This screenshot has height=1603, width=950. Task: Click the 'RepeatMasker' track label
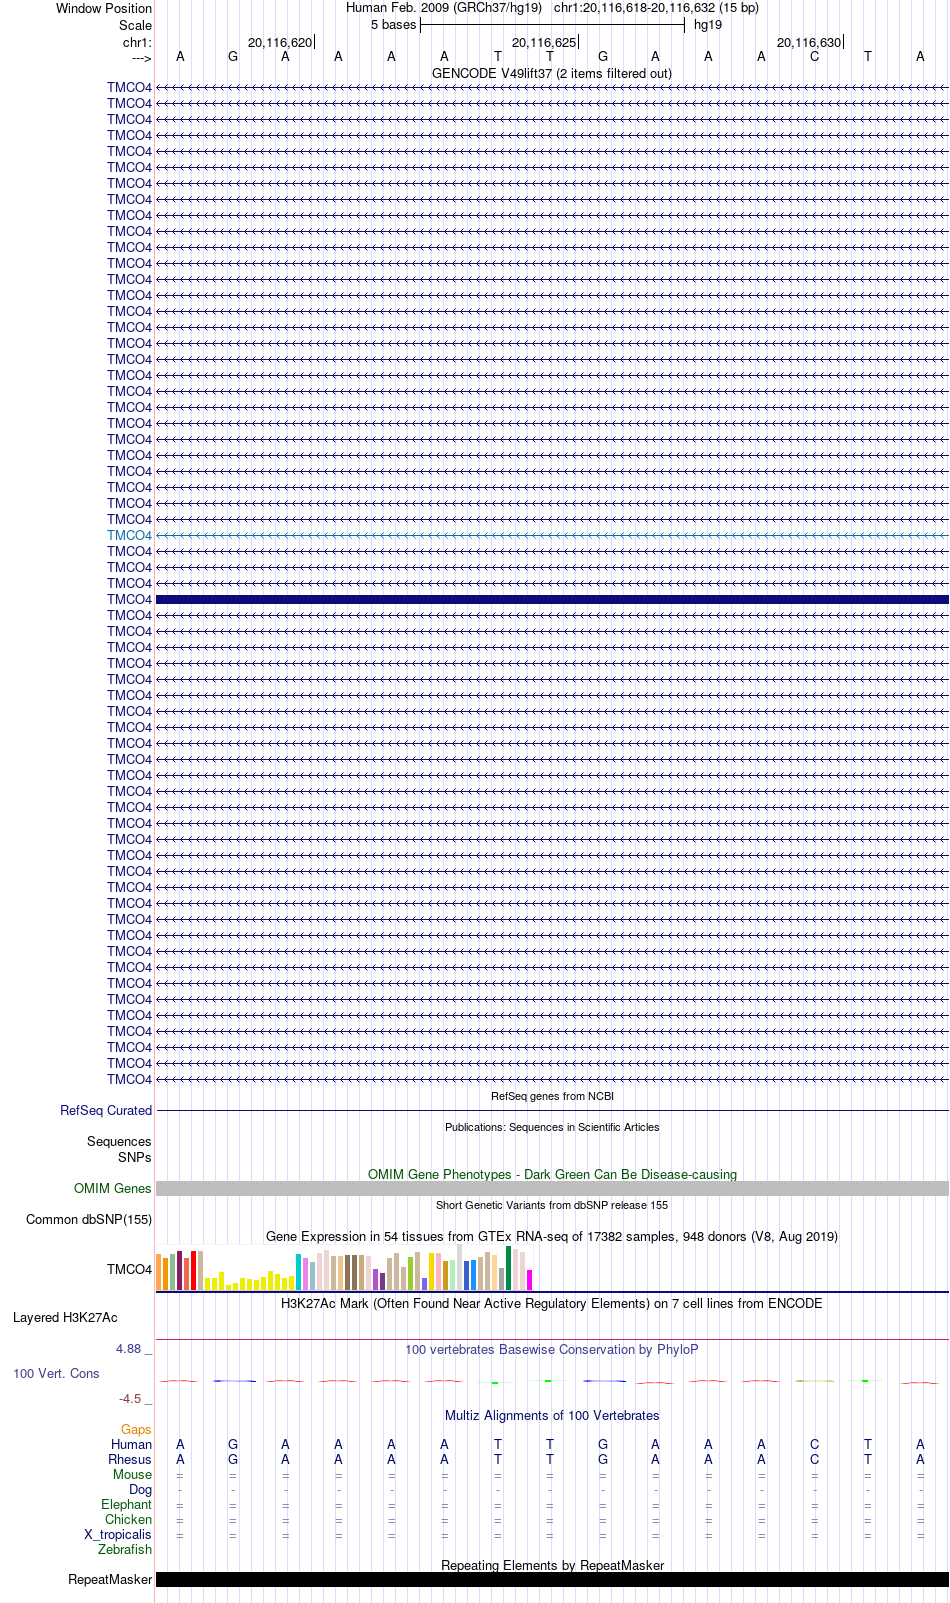110,1580
